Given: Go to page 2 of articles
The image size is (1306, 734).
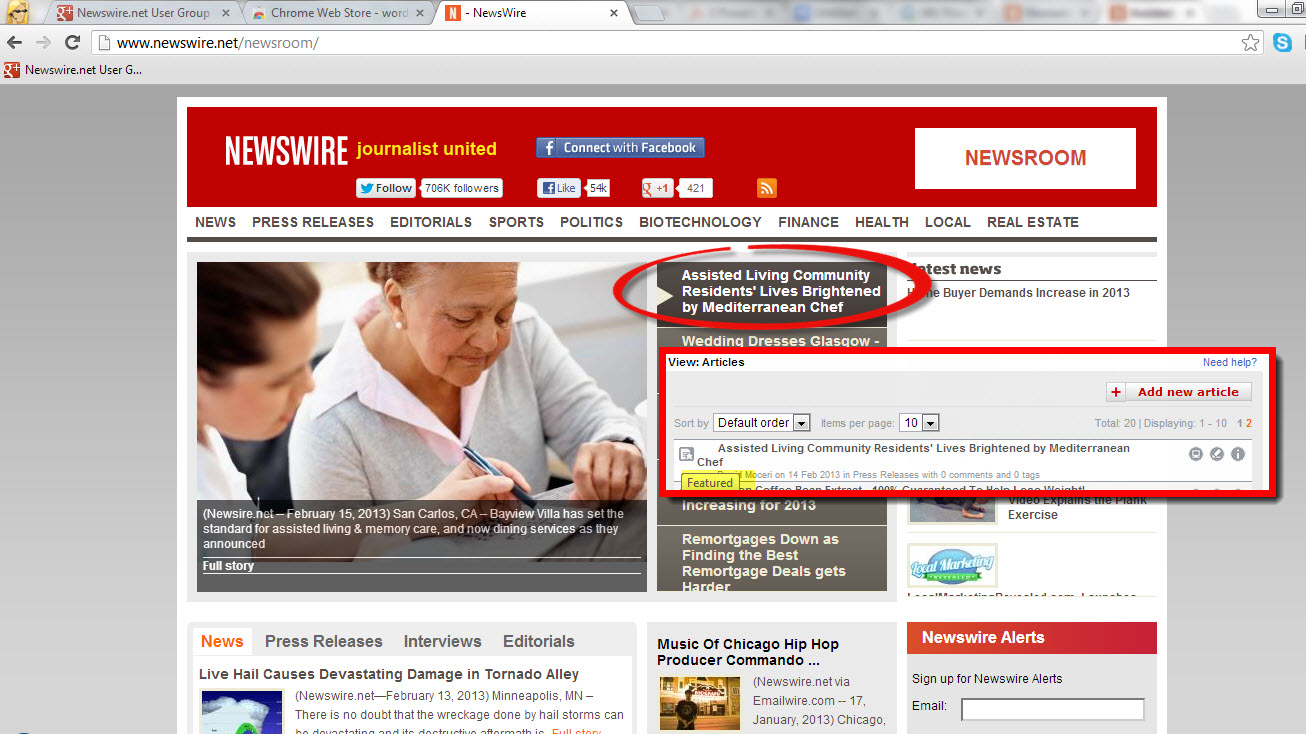Looking at the screenshot, I should tap(1248, 423).
